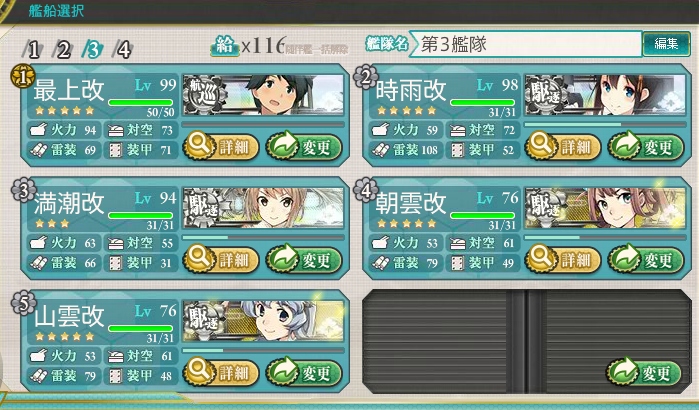699x410 pixels.
Task: Click 変更 in the empty sixth slot
Action: [x=644, y=372]
